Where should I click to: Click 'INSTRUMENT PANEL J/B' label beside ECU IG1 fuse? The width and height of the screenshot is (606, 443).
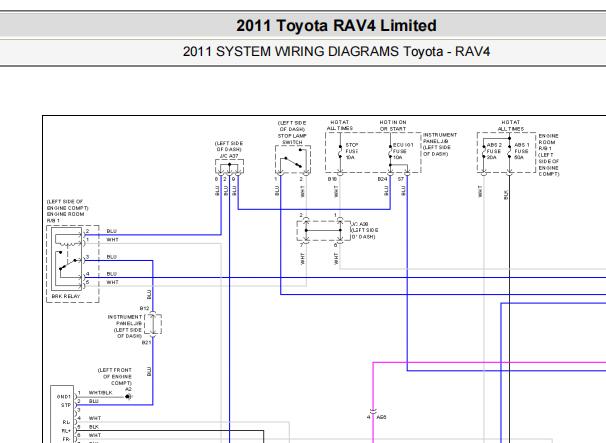point(440,138)
